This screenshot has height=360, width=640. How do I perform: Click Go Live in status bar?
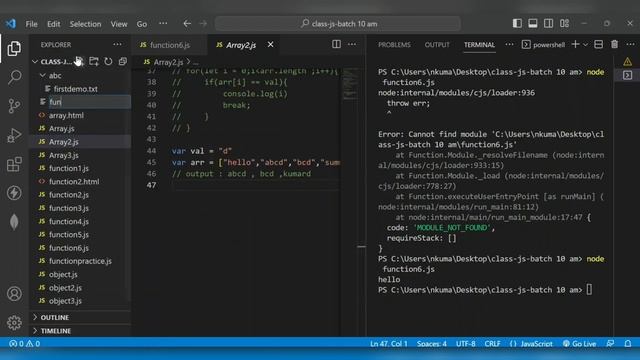click(x=579, y=344)
